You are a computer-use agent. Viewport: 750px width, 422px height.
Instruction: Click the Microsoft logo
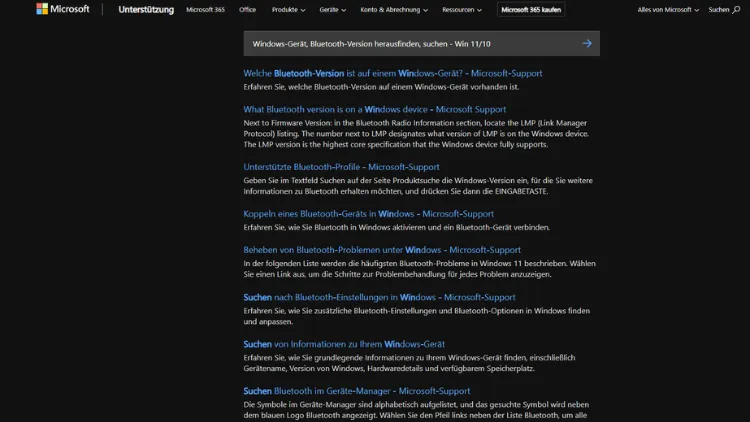click(x=63, y=9)
